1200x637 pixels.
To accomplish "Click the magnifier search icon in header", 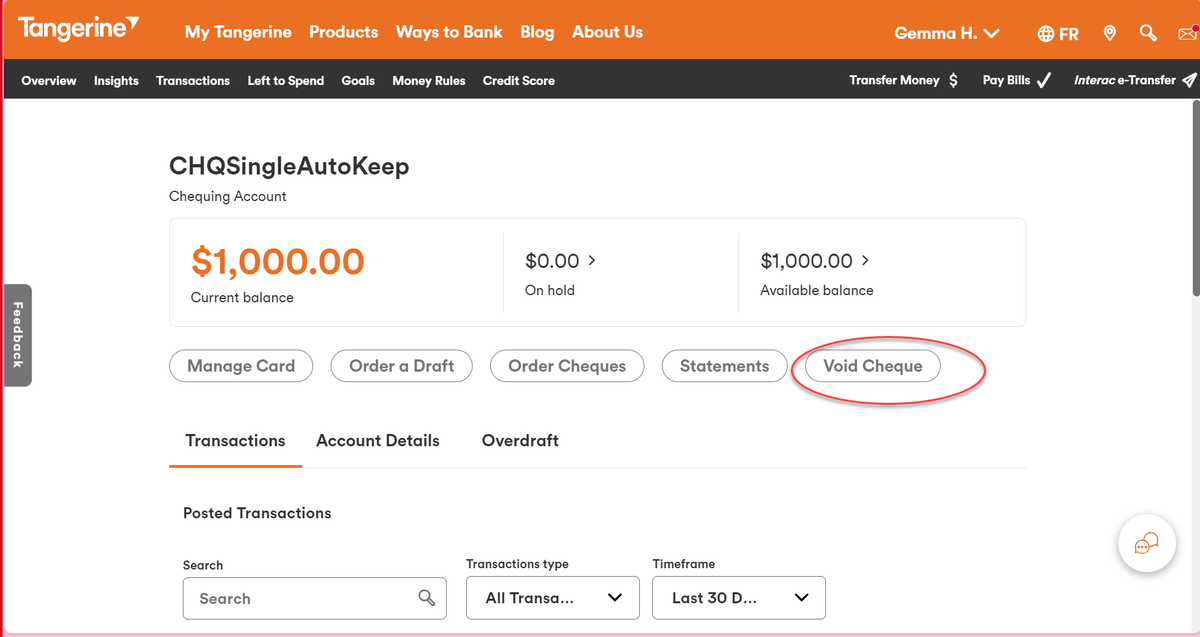I will pyautogui.click(x=1148, y=33).
